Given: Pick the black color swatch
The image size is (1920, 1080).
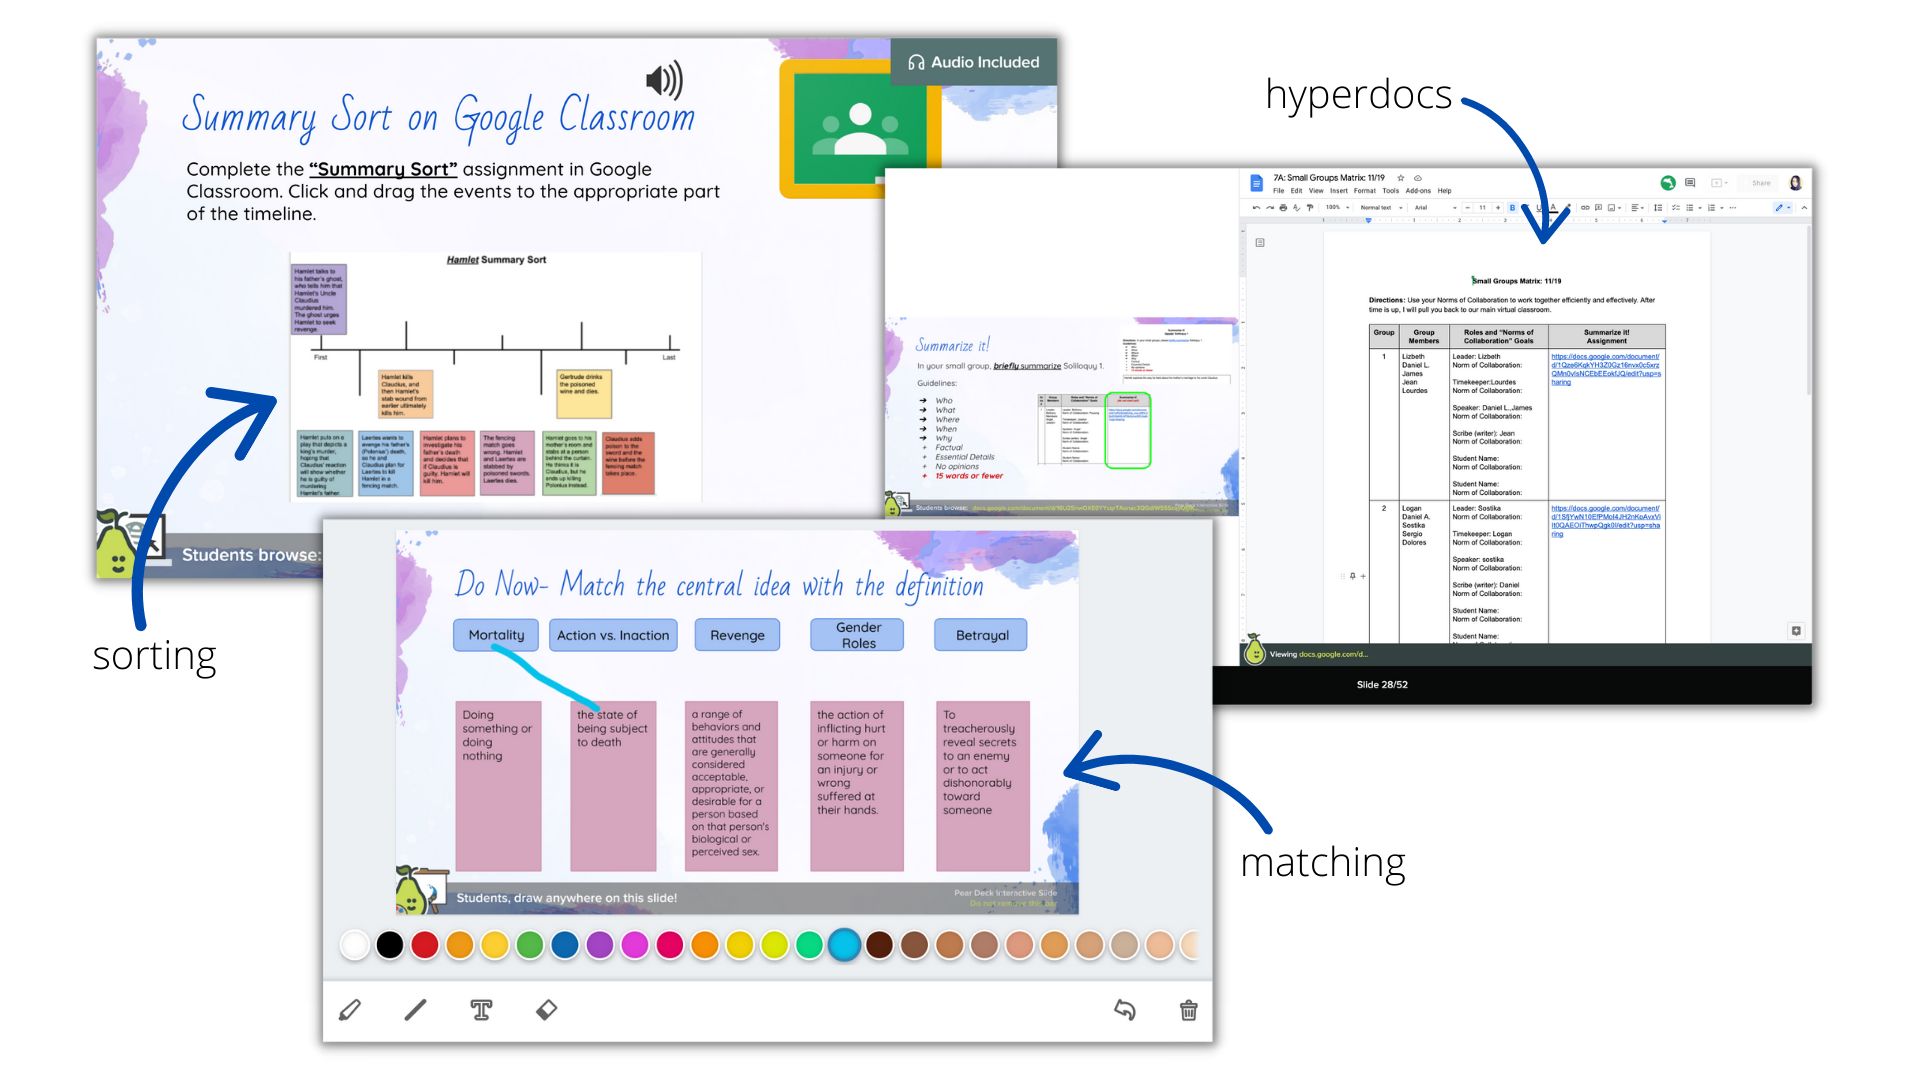Looking at the screenshot, I should 390,945.
